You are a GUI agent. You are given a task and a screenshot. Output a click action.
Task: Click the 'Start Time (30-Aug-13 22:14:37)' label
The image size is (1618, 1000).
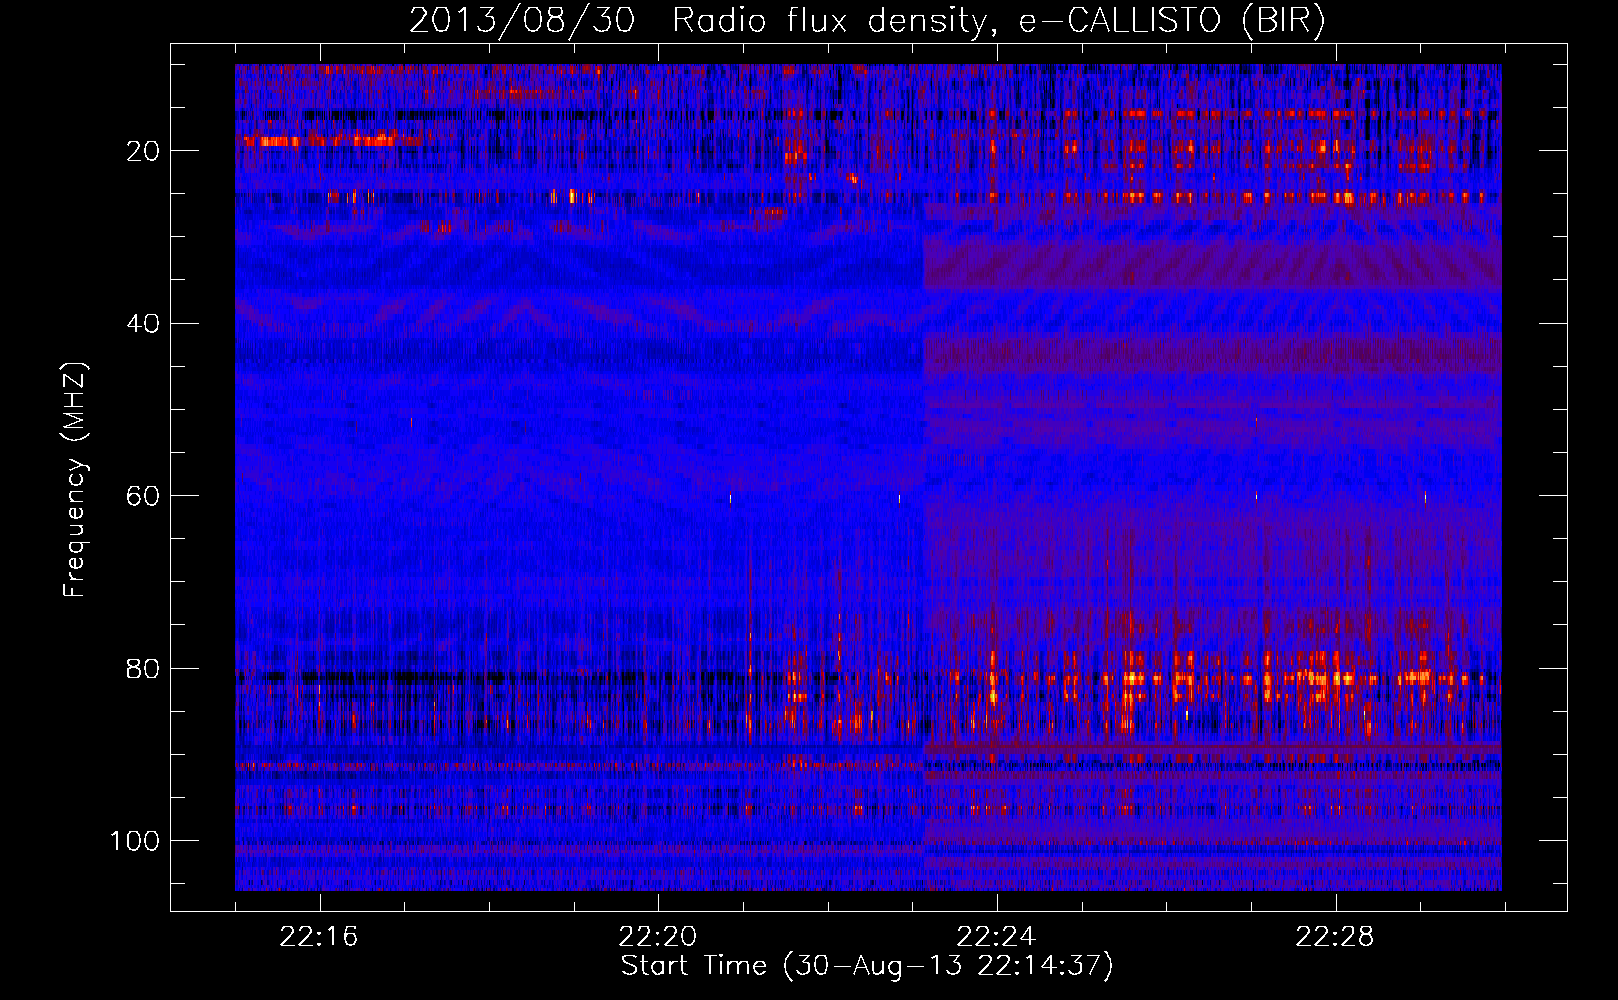tap(867, 966)
